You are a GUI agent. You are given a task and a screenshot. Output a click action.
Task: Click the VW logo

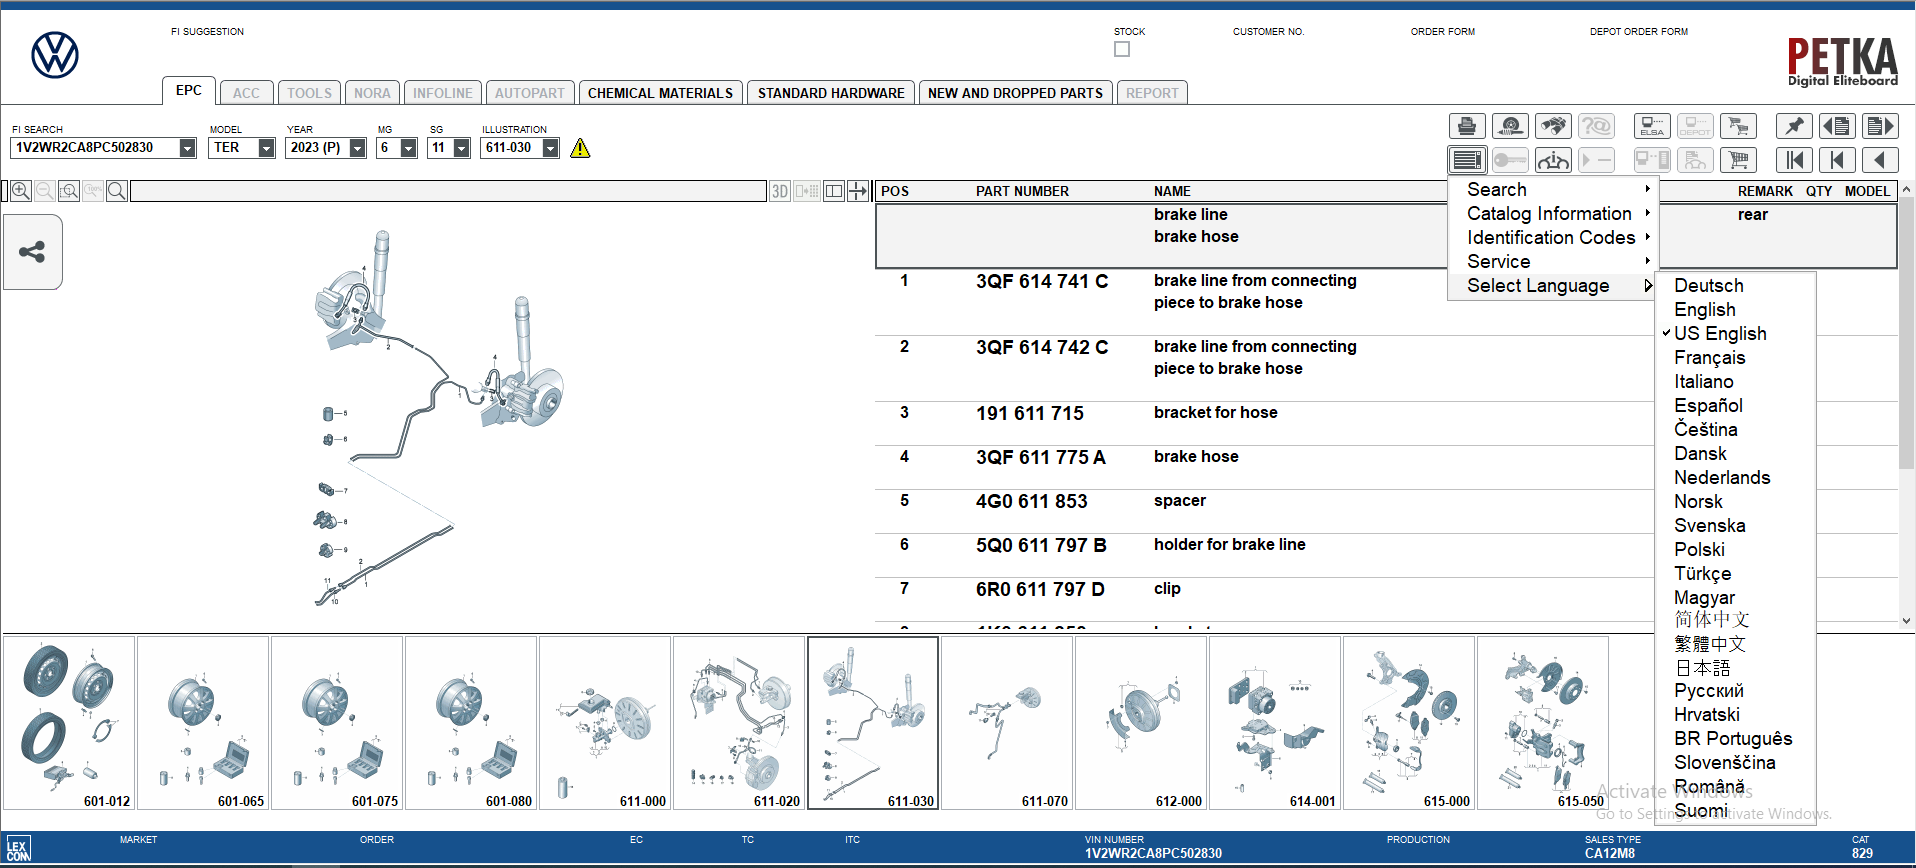55,55
